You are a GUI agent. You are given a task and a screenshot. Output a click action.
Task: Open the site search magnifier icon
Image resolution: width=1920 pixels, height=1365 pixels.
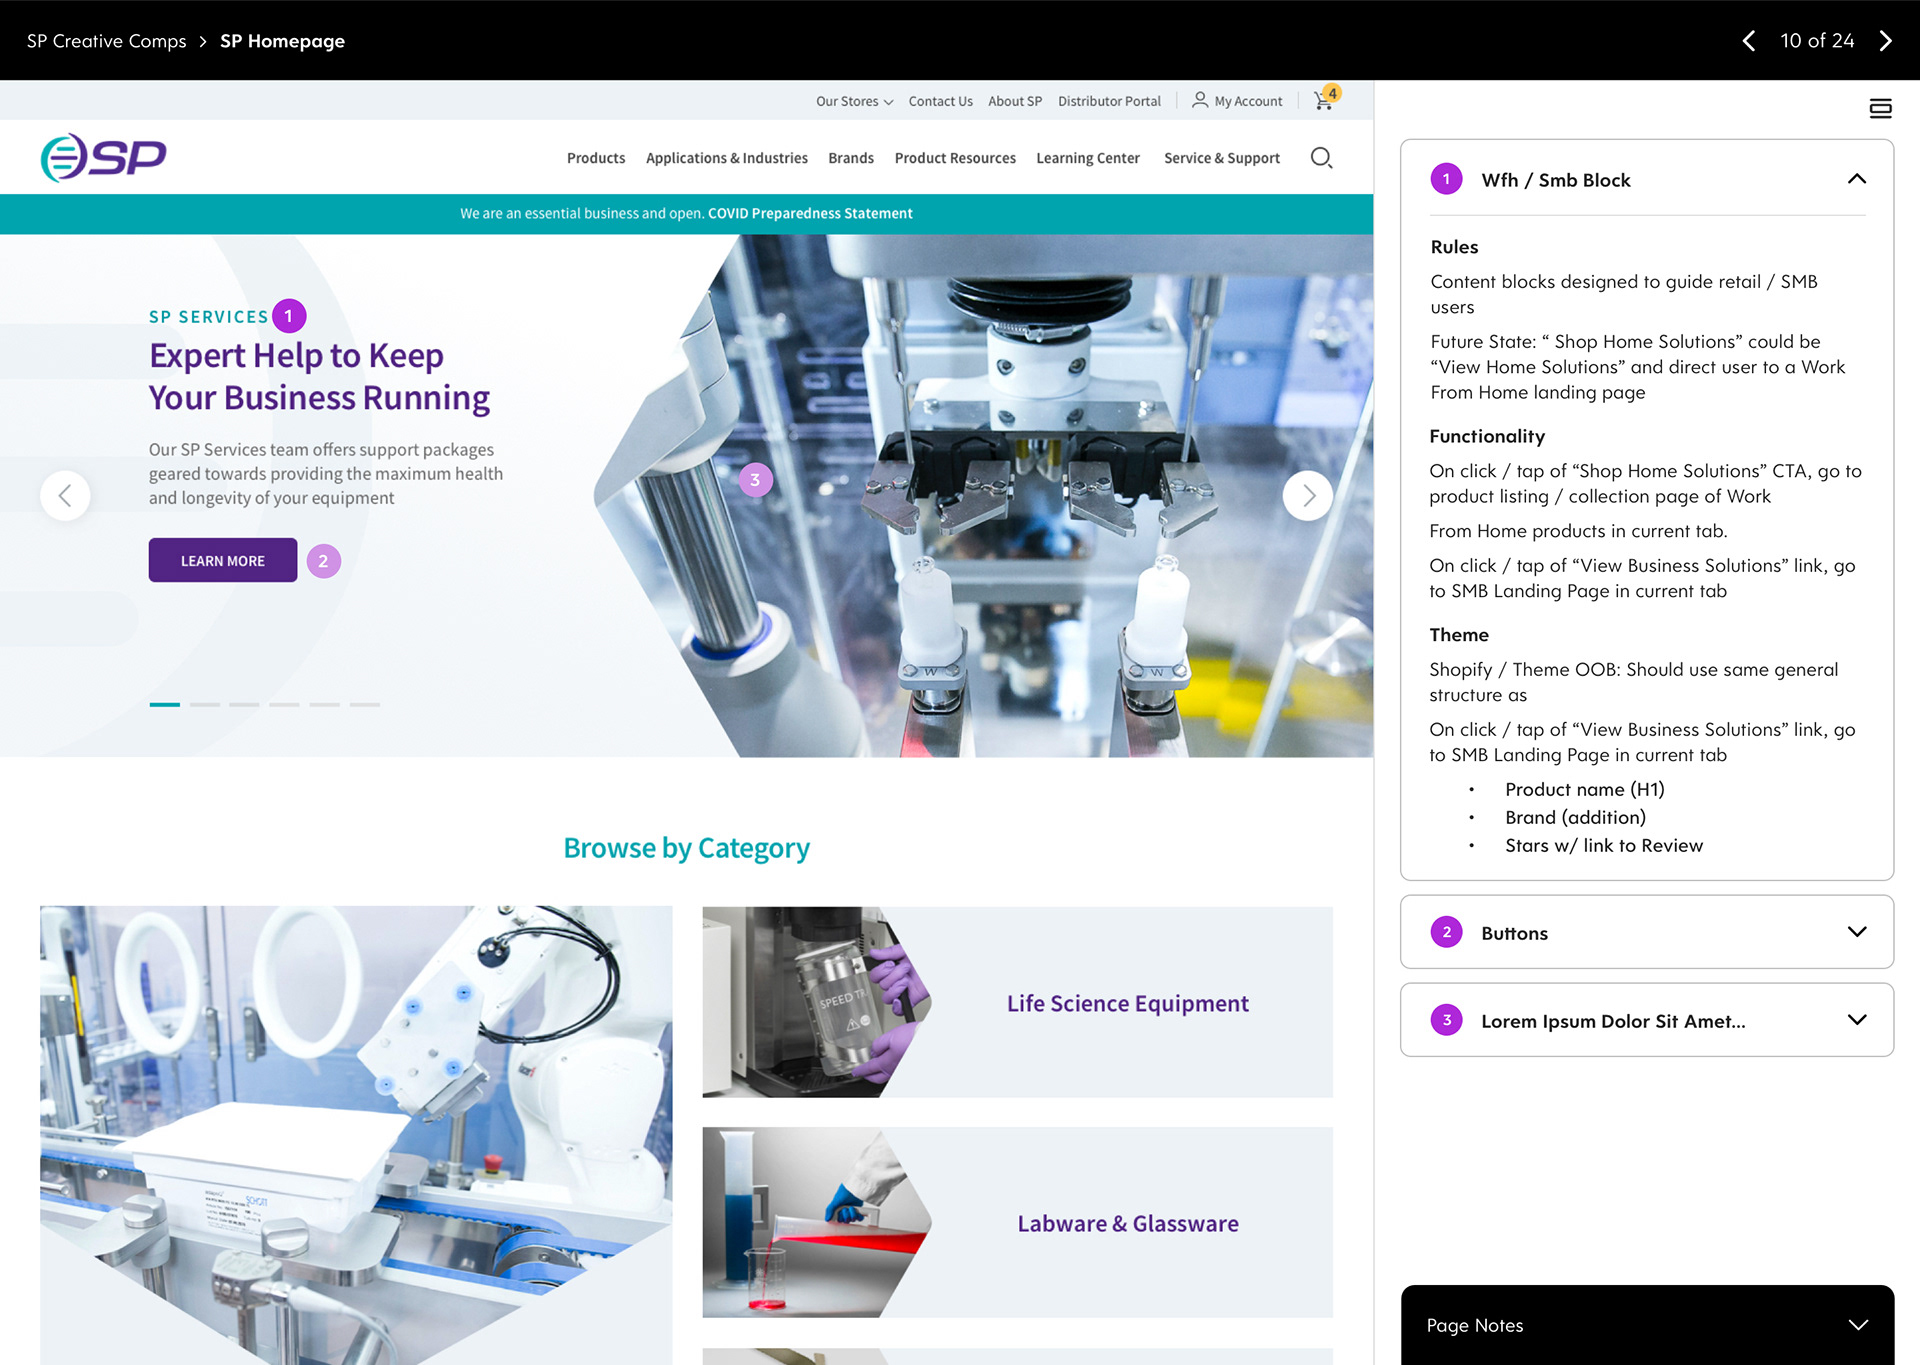(1321, 158)
